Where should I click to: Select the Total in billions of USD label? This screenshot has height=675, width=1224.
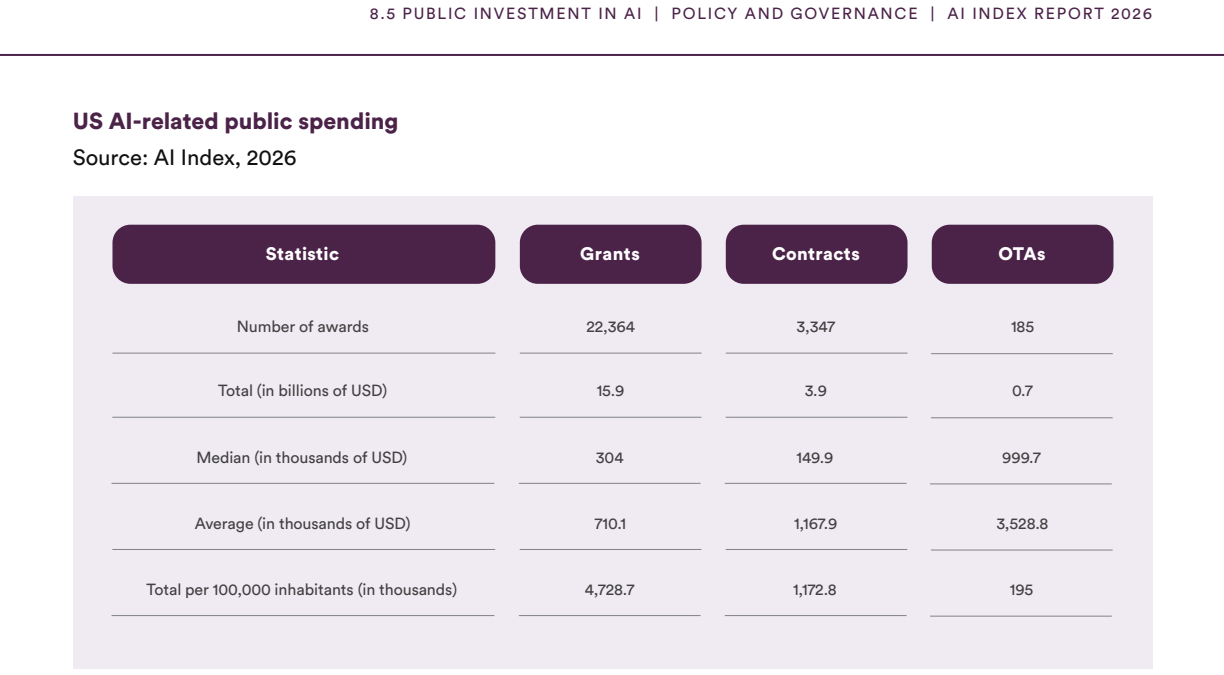pyautogui.click(x=303, y=391)
